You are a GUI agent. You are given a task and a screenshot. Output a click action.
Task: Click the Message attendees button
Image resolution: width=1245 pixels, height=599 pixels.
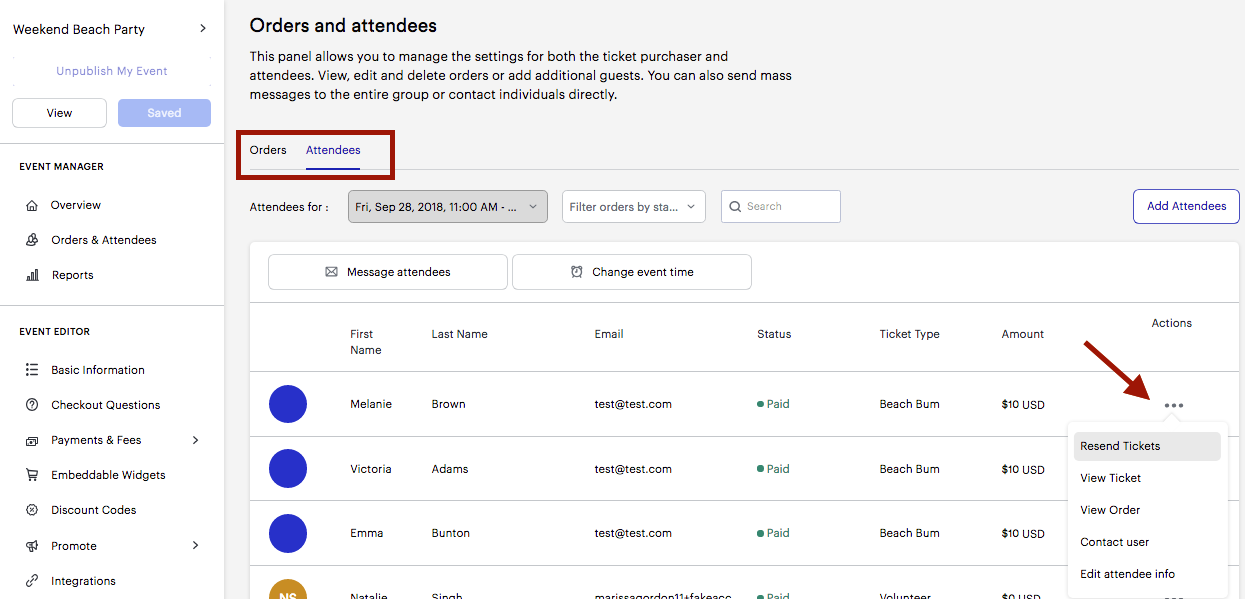click(x=388, y=272)
